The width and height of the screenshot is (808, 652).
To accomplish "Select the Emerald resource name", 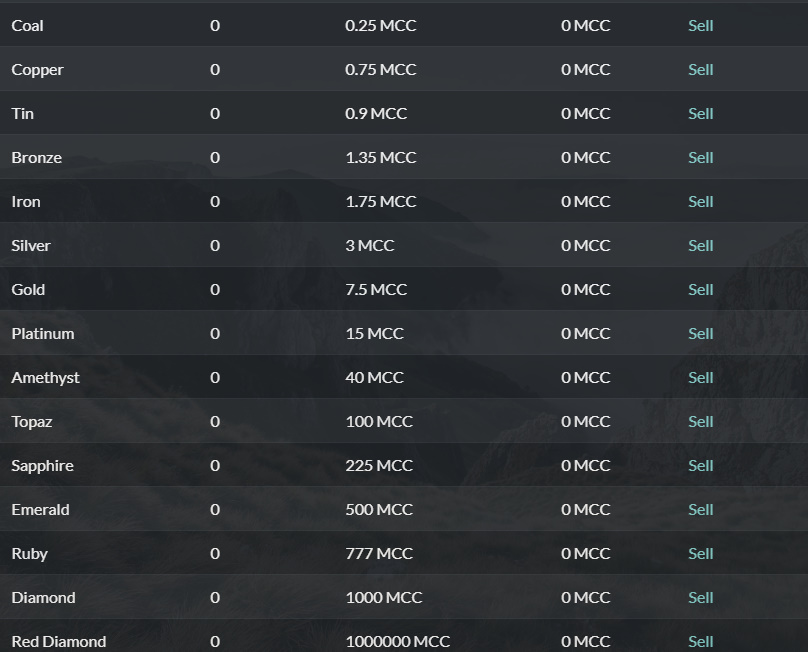I will (x=40, y=509).
